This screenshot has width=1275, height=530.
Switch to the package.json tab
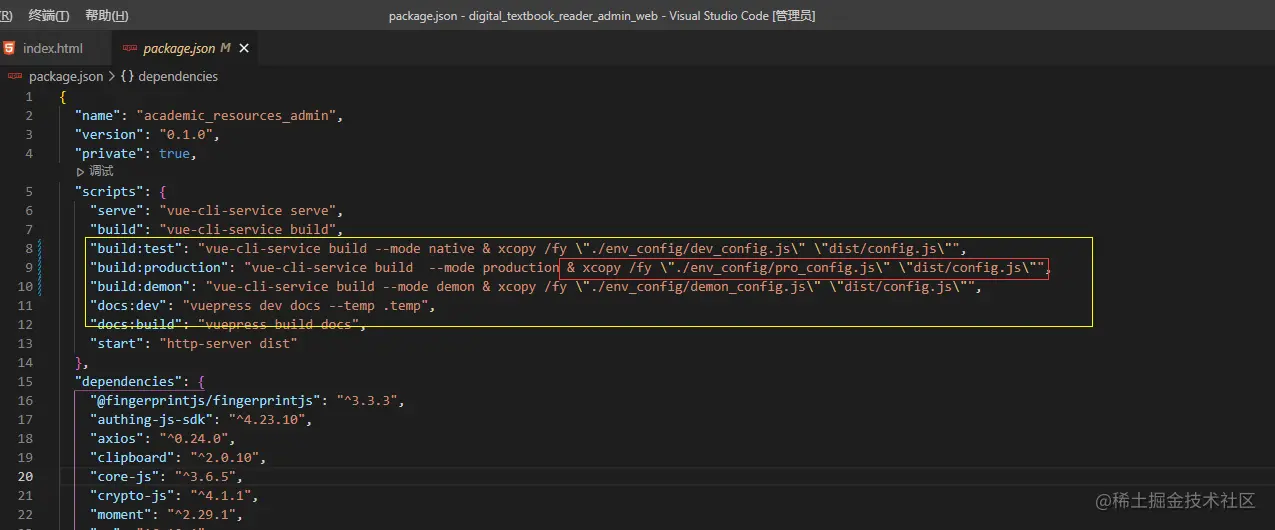(179, 48)
